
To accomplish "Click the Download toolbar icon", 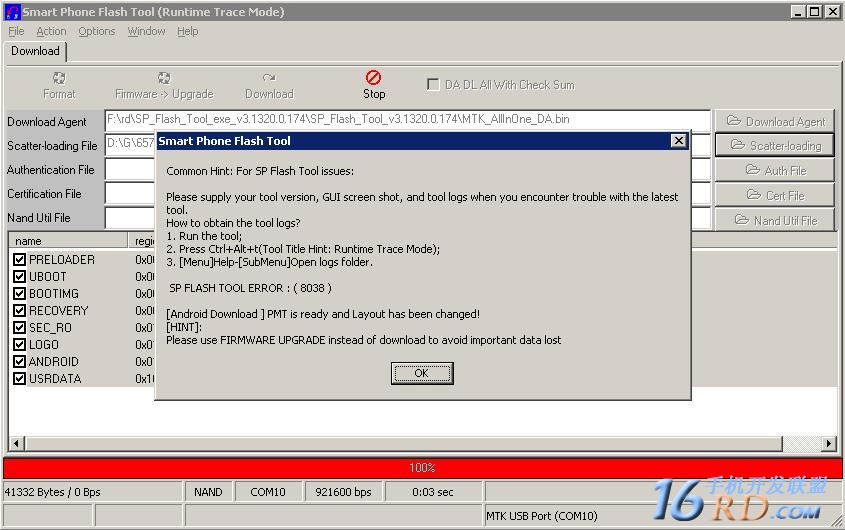I will pos(269,78).
